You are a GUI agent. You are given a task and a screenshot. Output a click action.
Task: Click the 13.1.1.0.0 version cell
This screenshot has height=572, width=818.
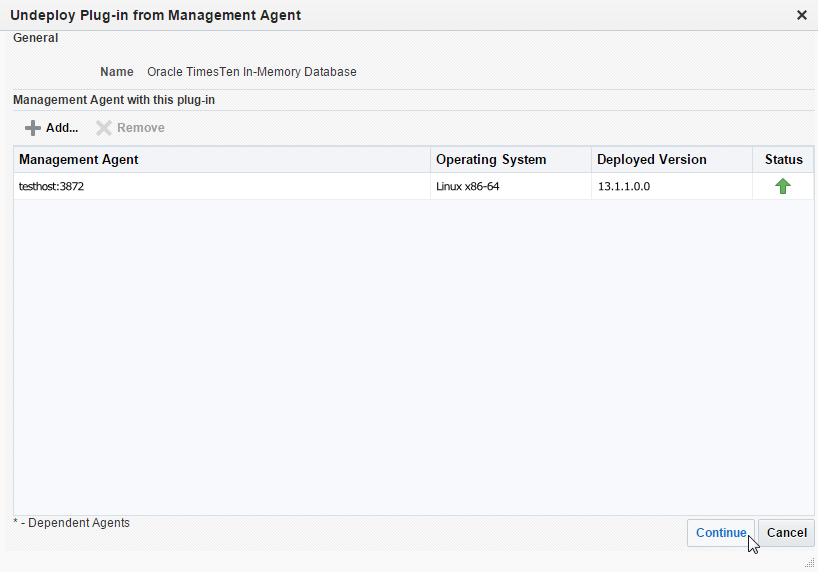tap(672, 186)
